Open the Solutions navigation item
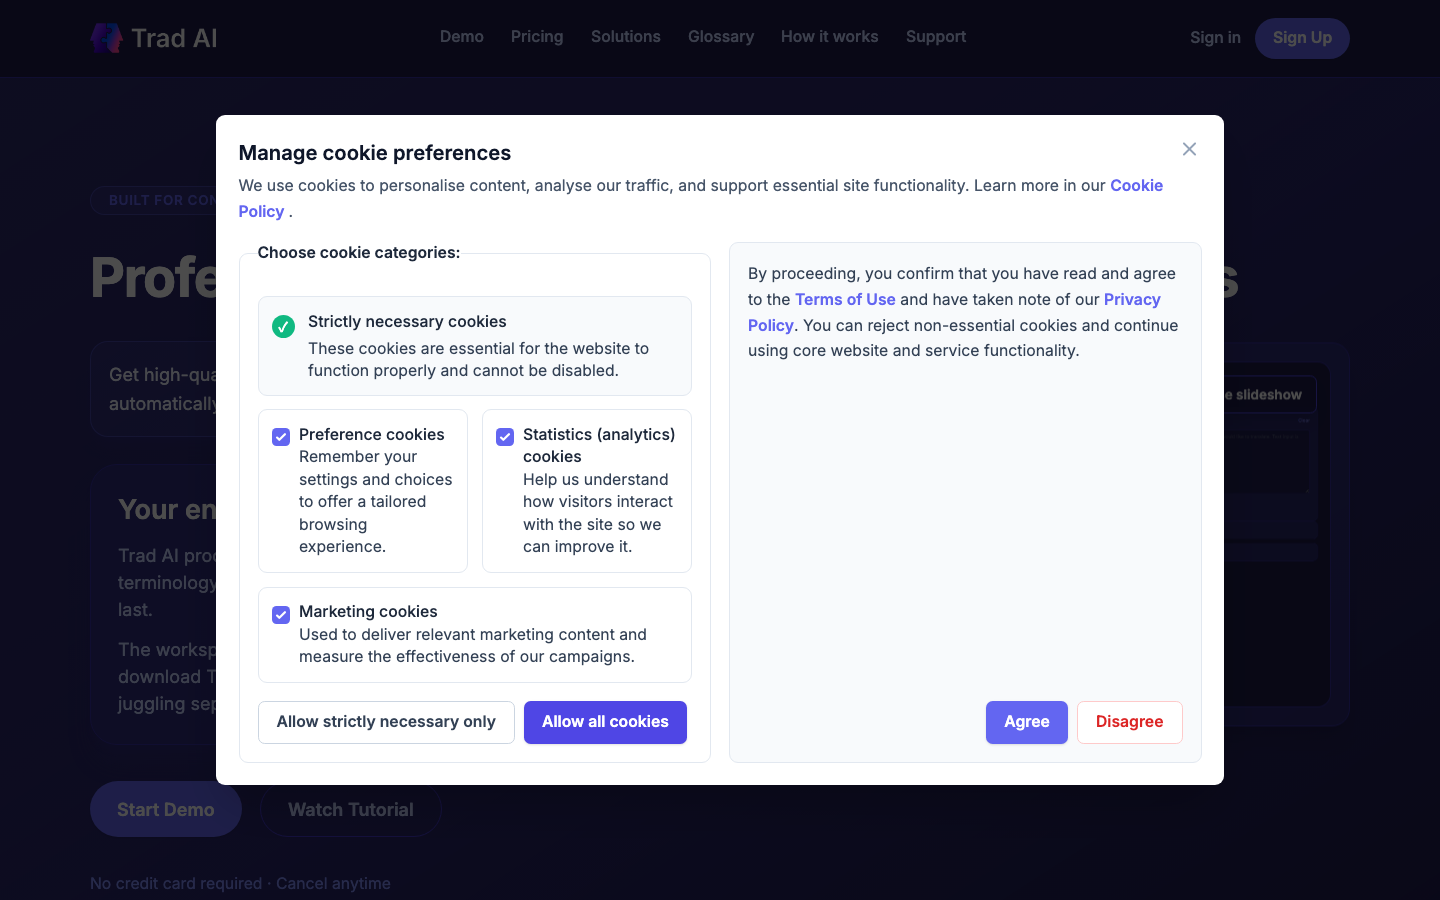Image resolution: width=1440 pixels, height=900 pixels. tap(626, 37)
